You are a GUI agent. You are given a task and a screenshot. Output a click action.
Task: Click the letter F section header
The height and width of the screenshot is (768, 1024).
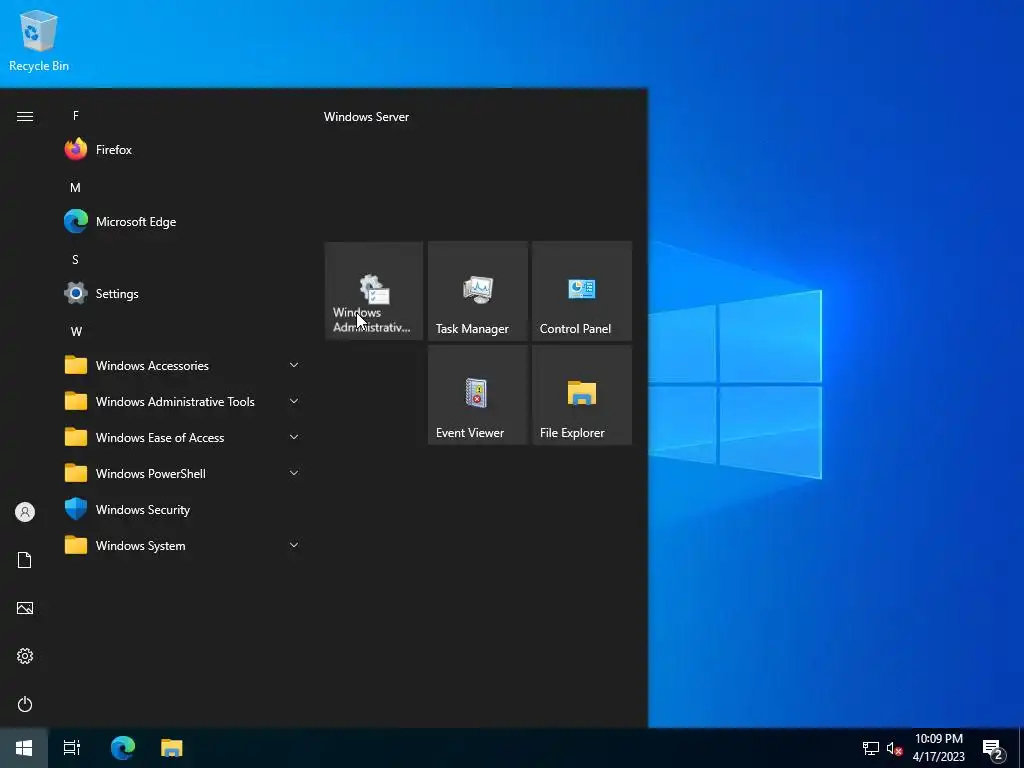click(x=76, y=116)
